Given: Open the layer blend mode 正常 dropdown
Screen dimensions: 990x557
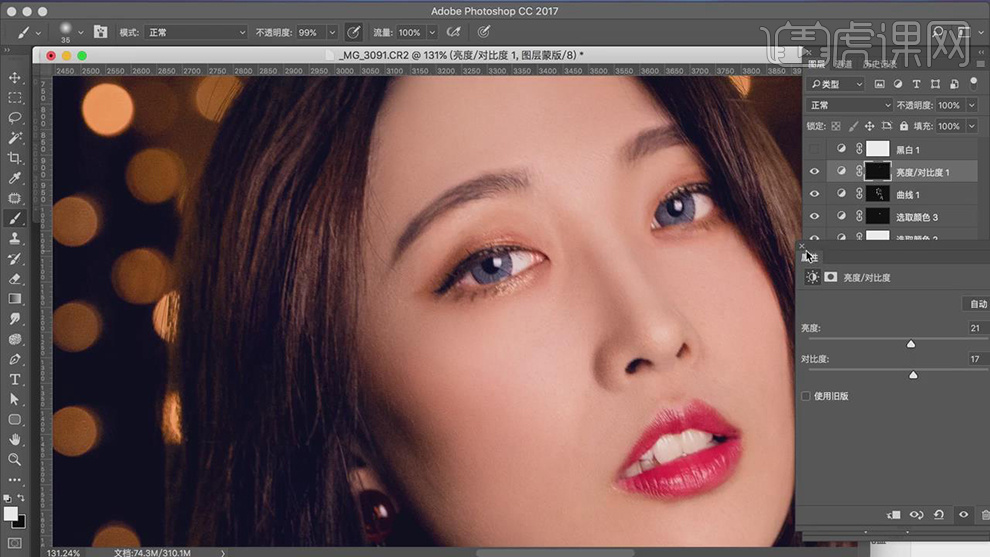Looking at the screenshot, I should 850,105.
